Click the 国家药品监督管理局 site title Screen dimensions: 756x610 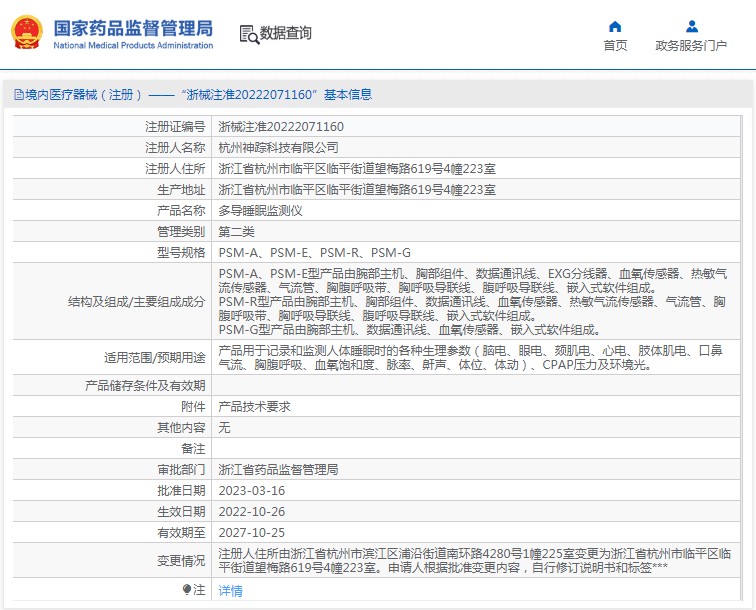pos(132,27)
